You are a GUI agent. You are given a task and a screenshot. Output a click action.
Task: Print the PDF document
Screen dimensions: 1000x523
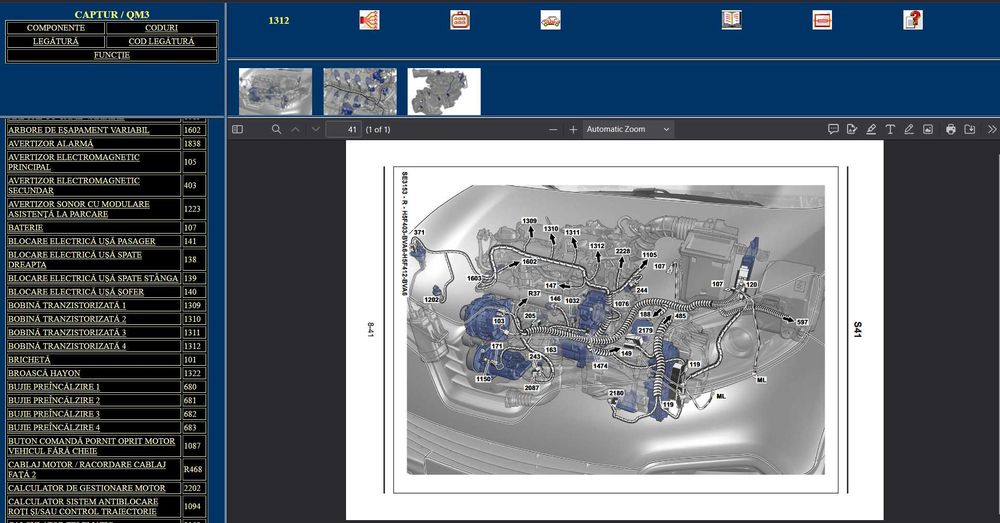951,129
